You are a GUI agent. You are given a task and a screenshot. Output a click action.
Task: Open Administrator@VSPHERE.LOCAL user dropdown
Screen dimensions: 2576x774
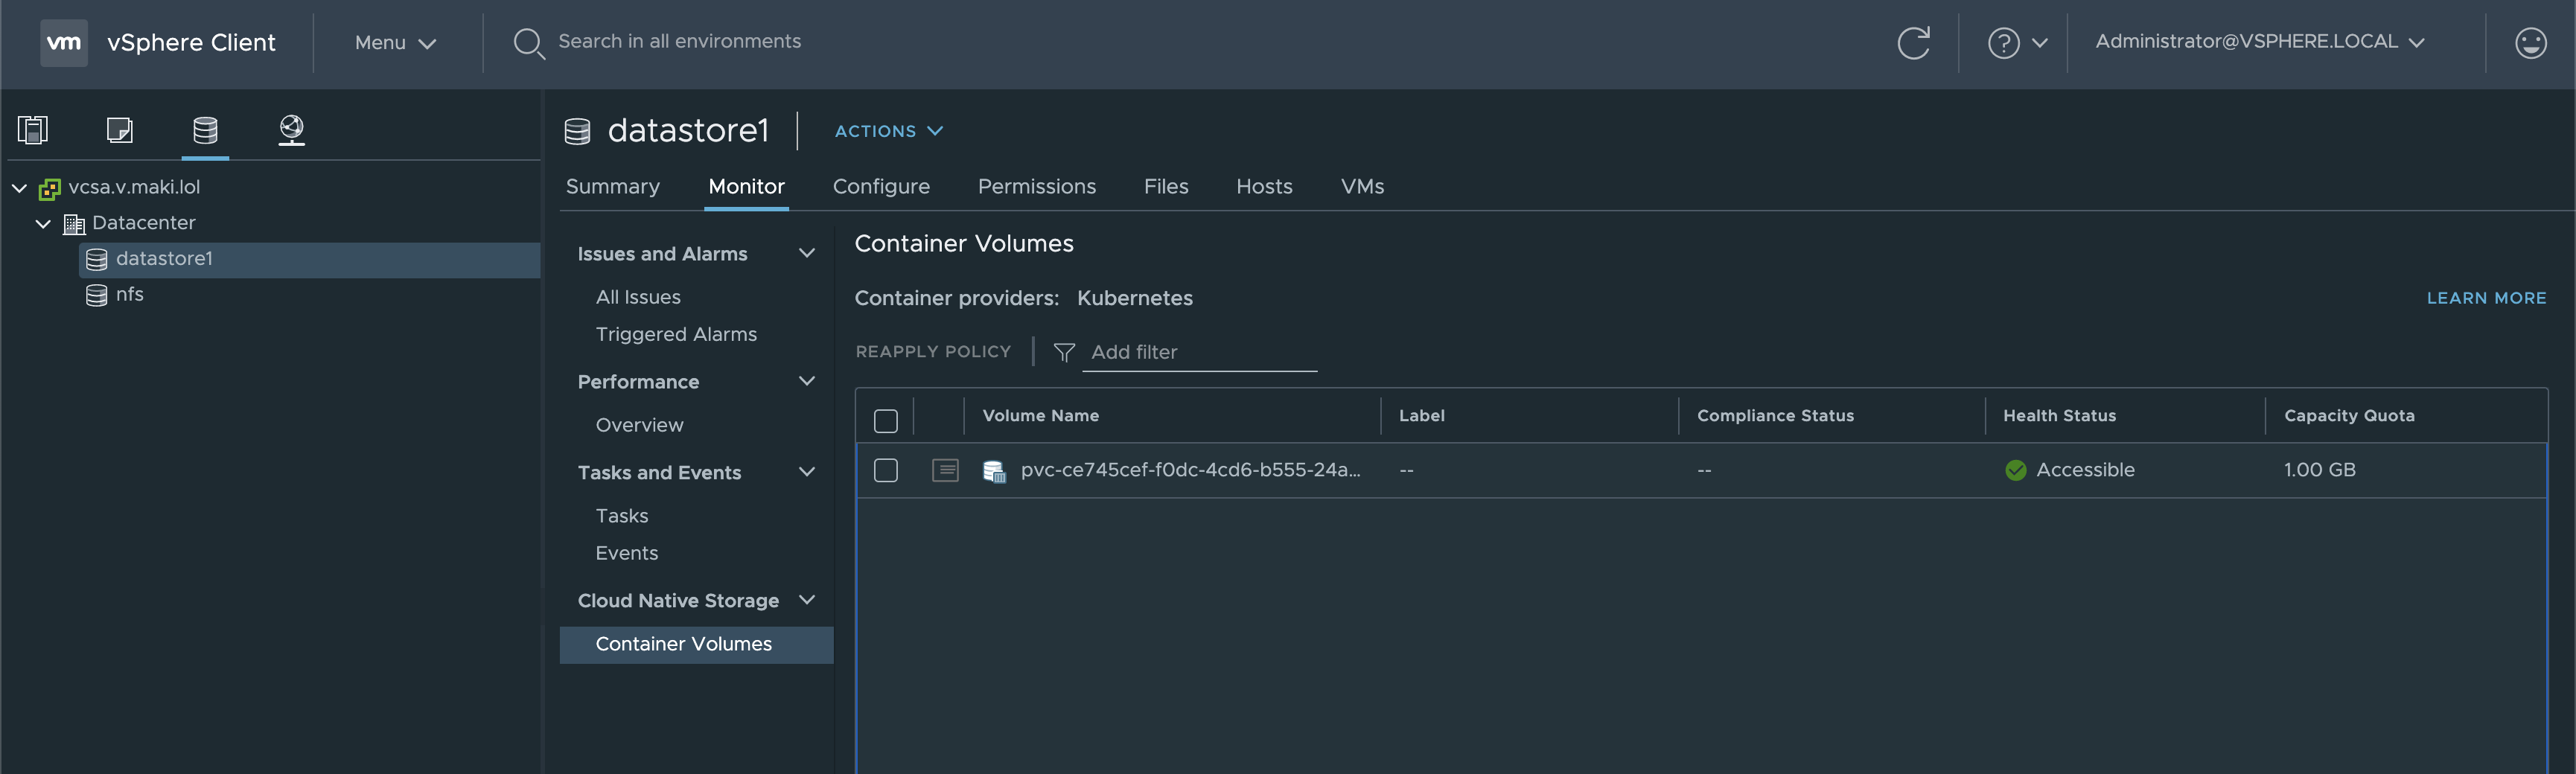[2260, 42]
